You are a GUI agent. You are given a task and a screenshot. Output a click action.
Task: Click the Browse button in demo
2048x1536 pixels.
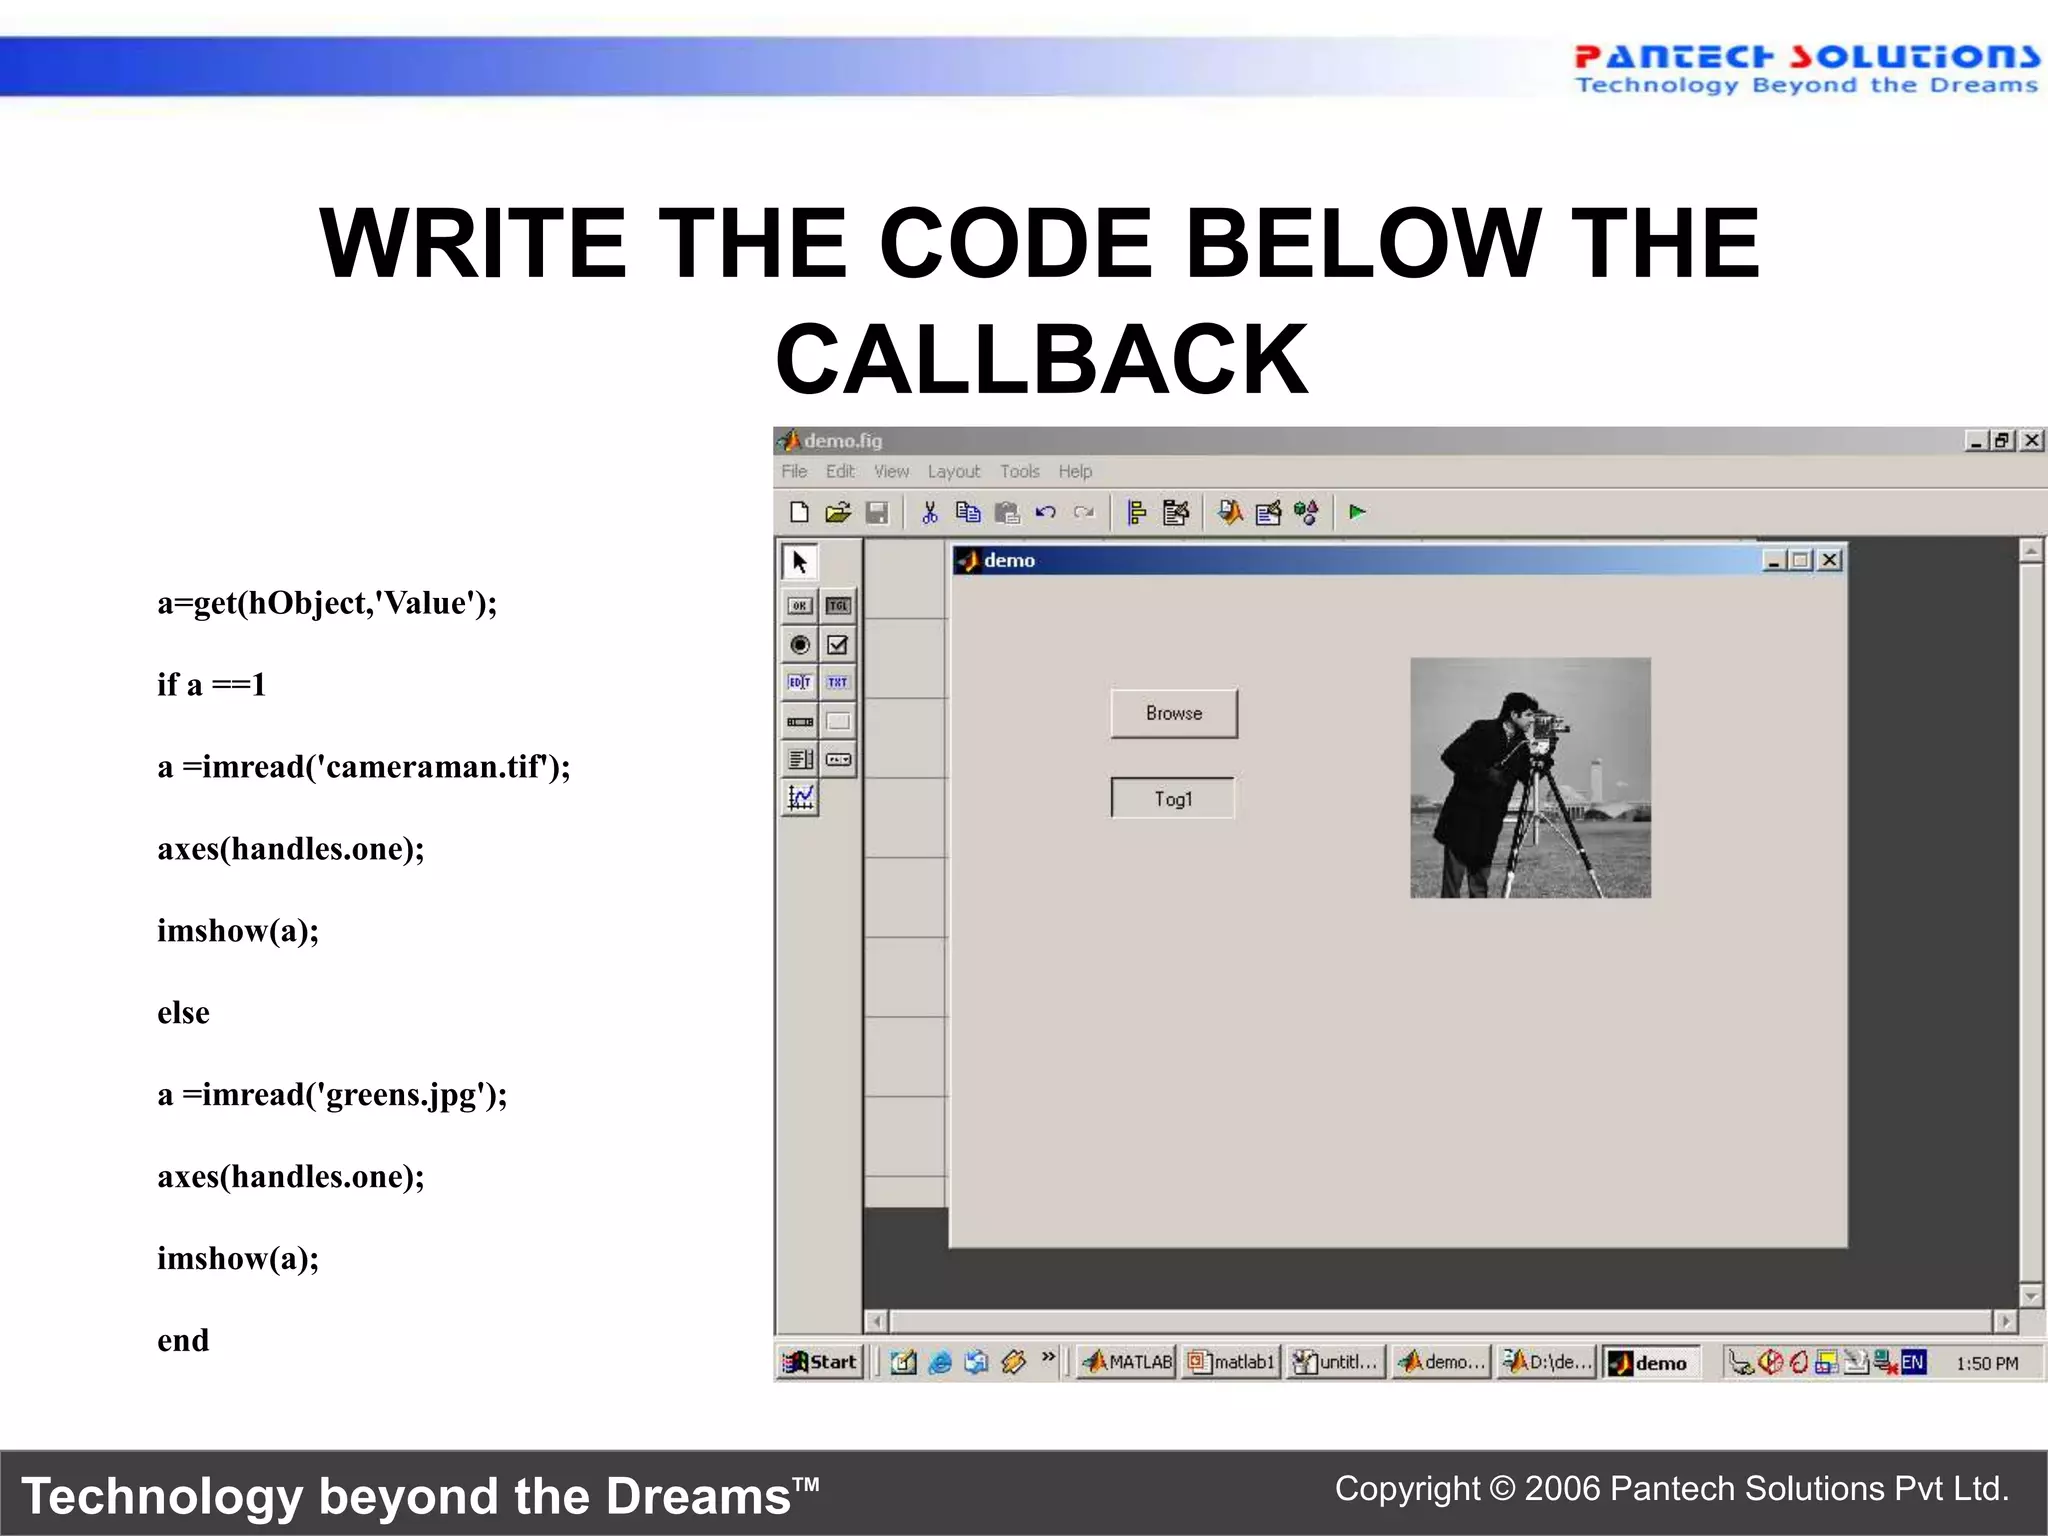coord(1174,713)
